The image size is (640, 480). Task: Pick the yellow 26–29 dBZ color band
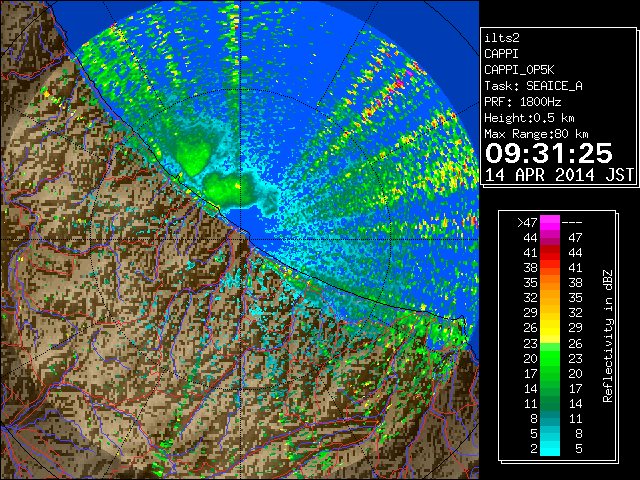click(550, 328)
